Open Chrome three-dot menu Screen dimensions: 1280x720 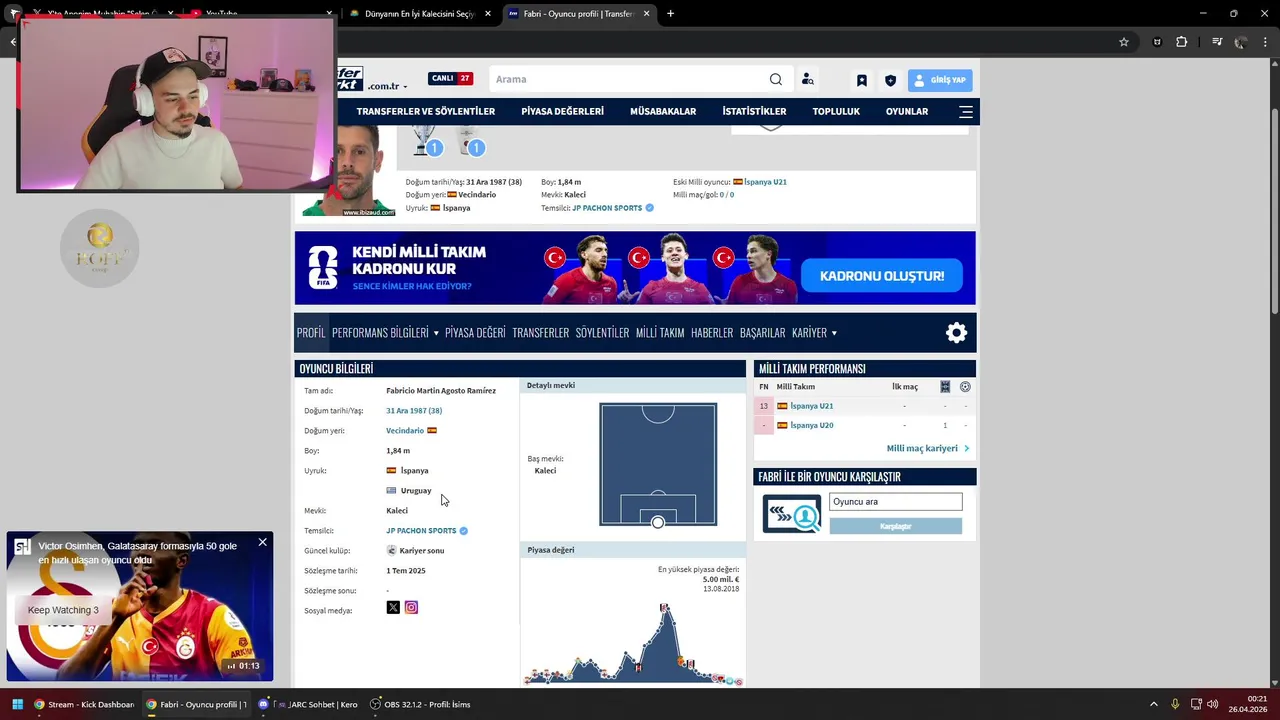(x=1266, y=42)
